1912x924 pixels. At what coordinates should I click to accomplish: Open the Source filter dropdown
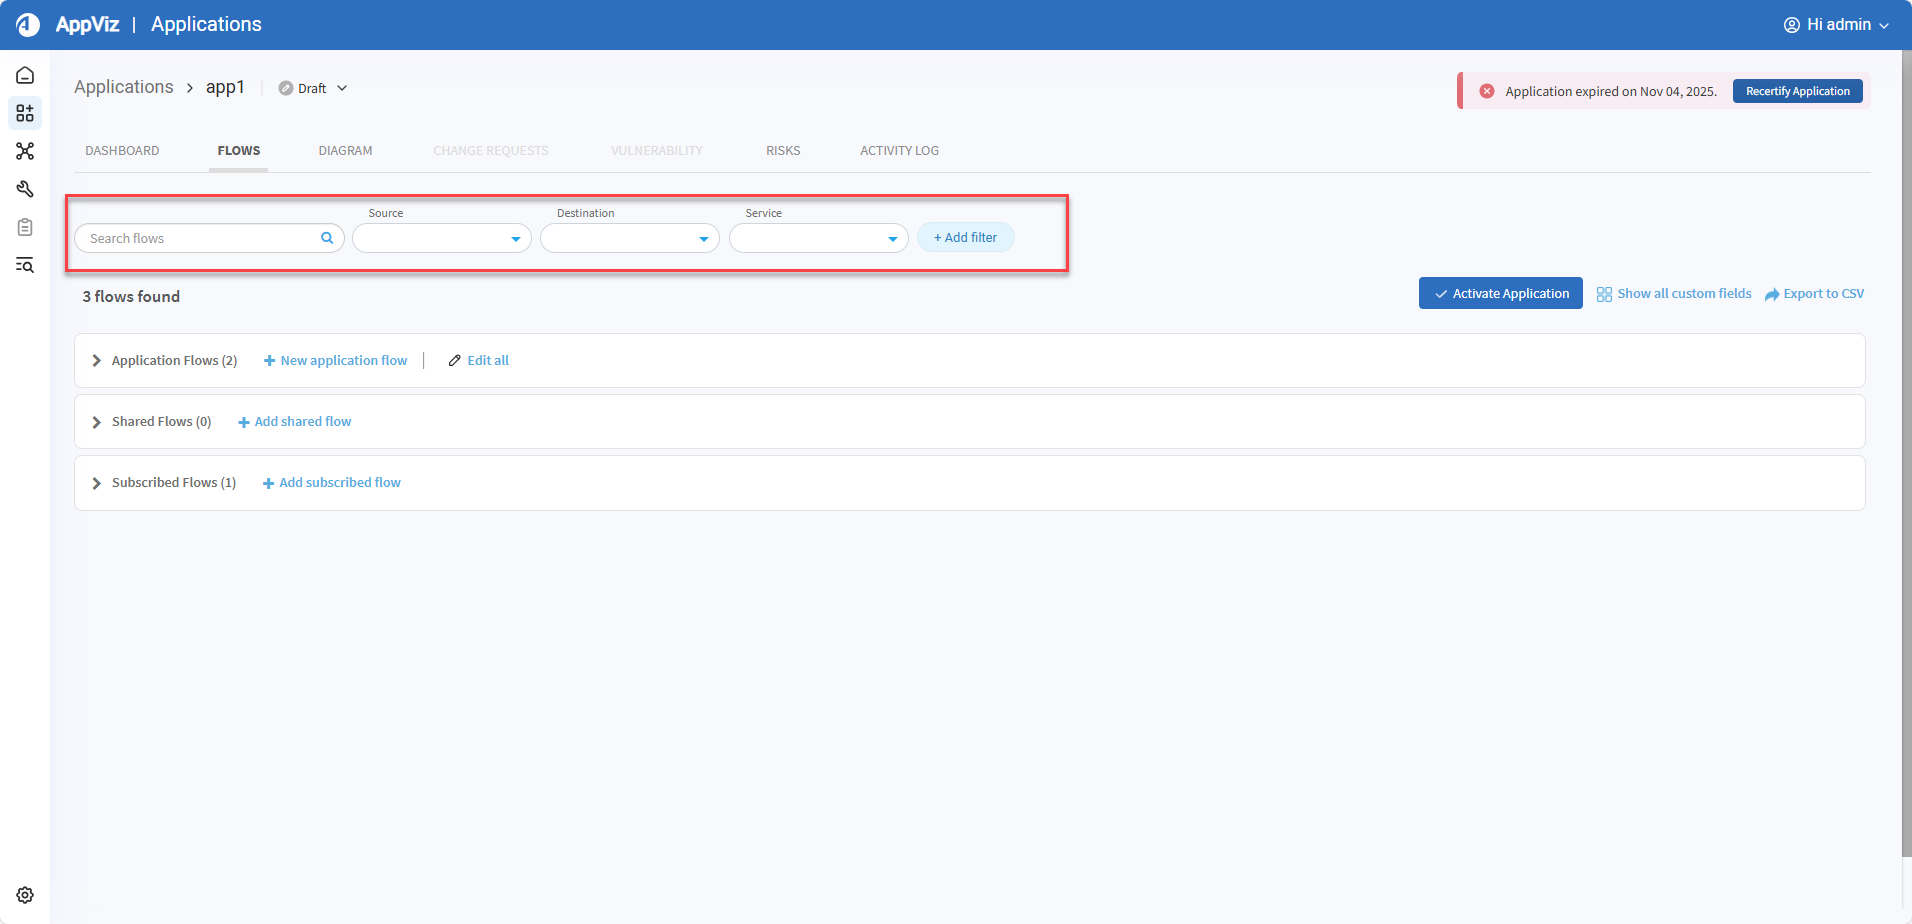[441, 238]
